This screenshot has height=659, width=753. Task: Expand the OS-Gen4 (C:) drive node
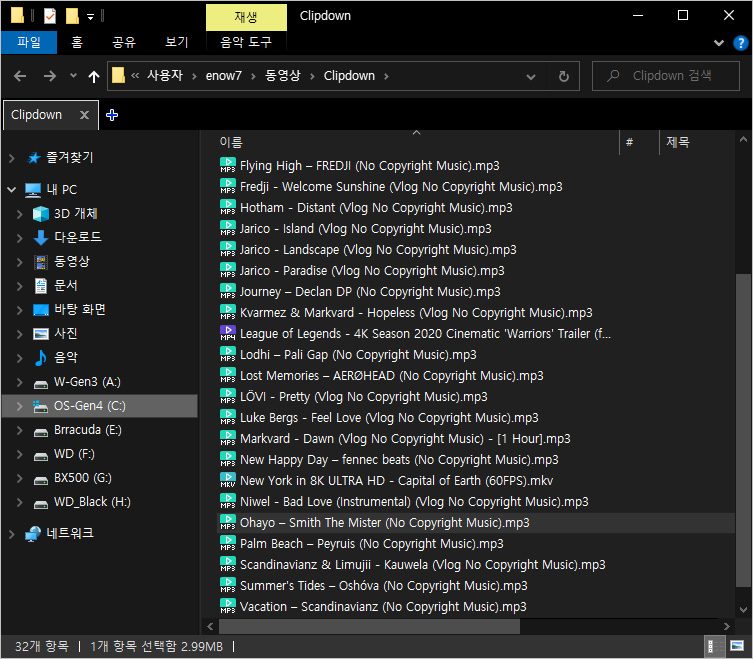point(20,406)
